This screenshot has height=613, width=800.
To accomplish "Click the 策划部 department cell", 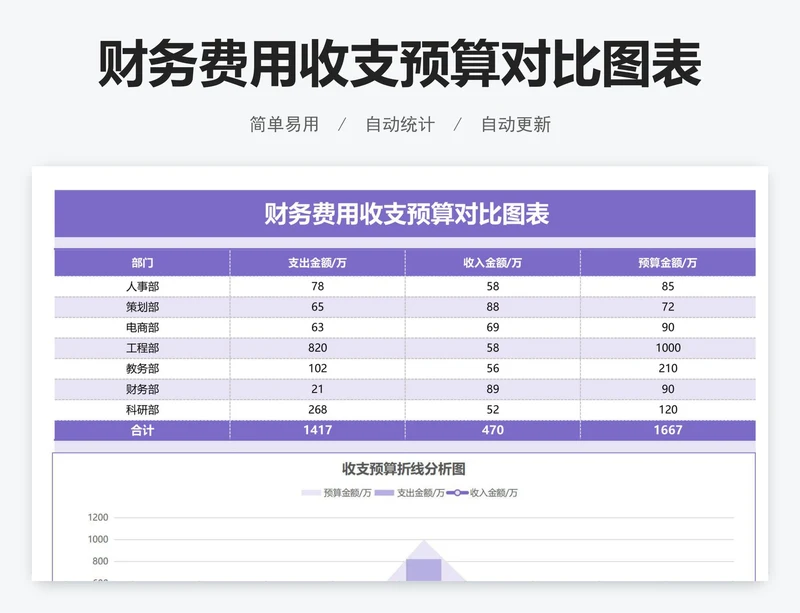I will (142, 307).
